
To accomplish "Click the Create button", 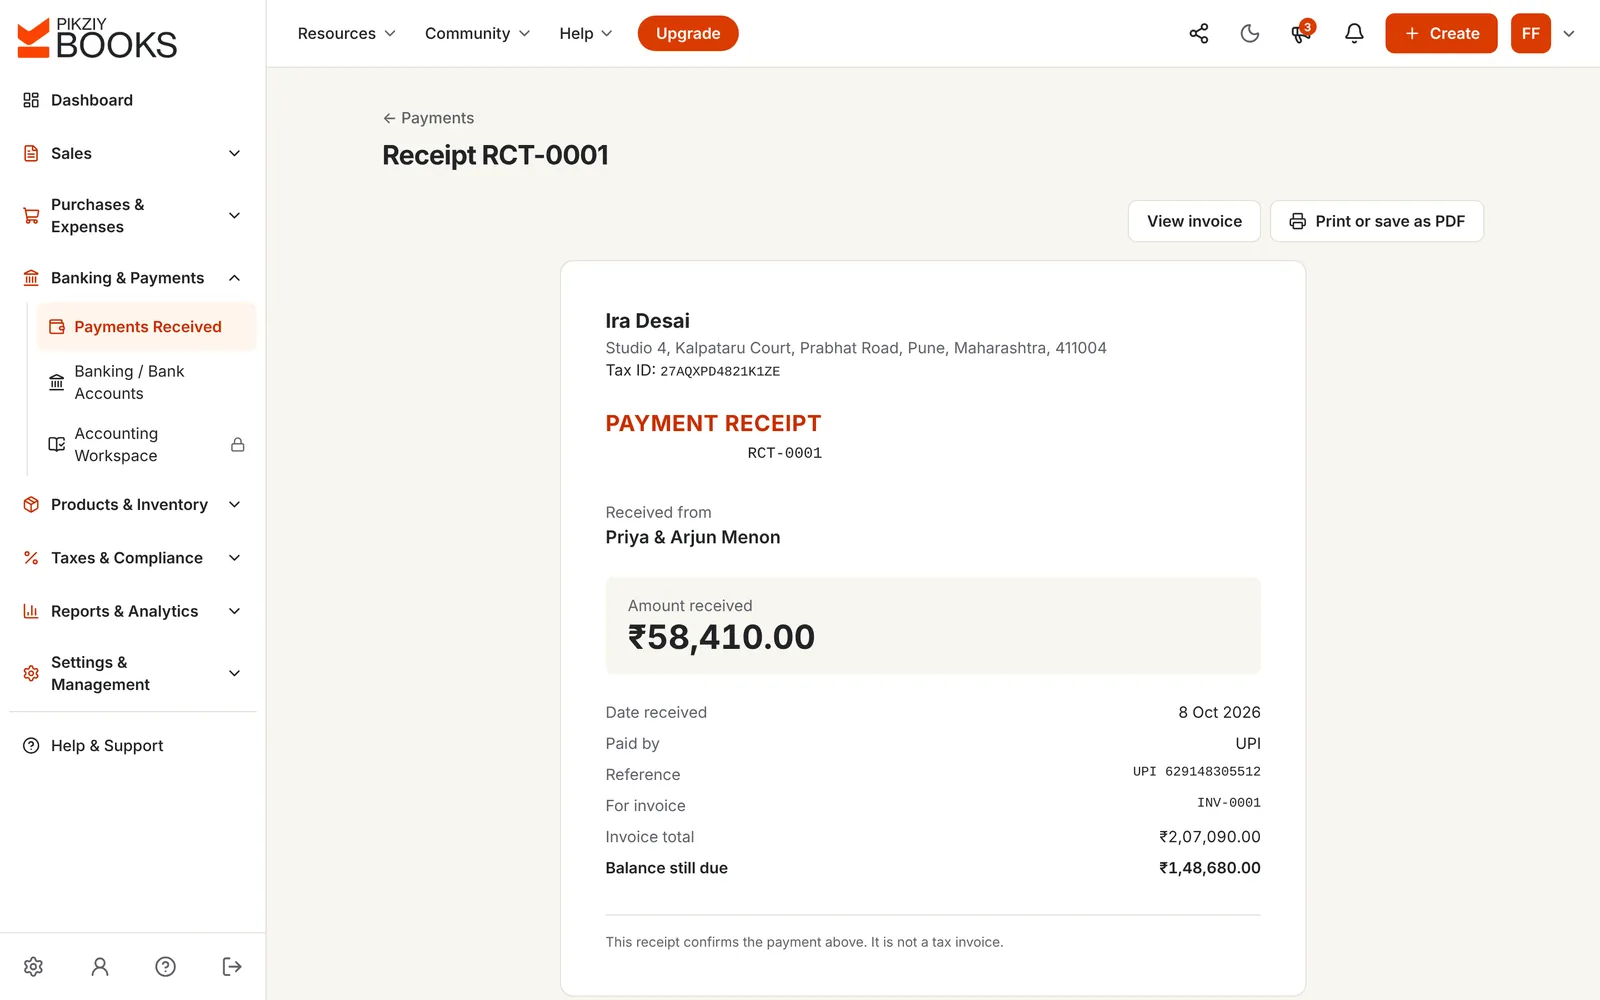I will pos(1441,34).
